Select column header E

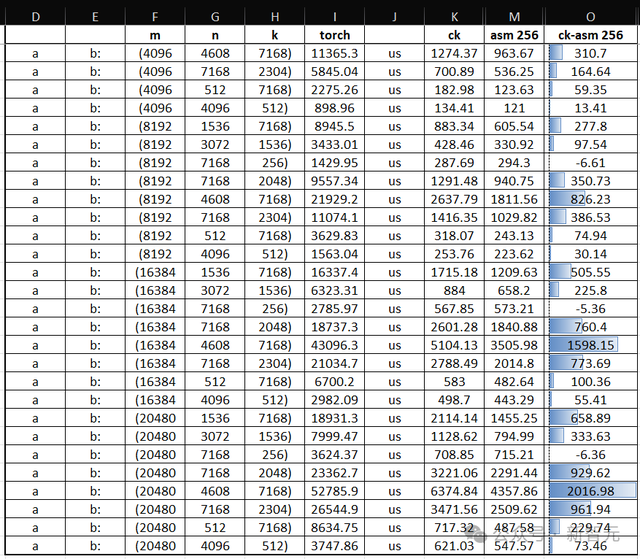point(95,17)
